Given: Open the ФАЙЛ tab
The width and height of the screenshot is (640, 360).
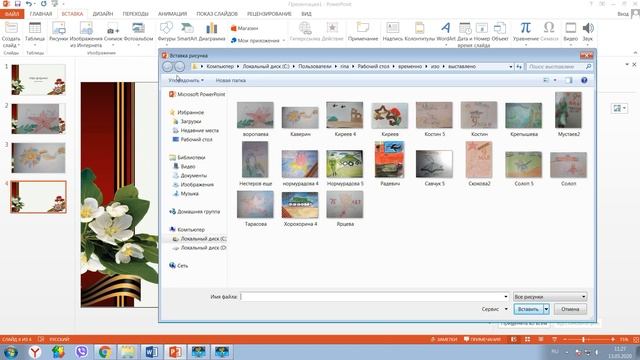Looking at the screenshot, I should pos(12,14).
